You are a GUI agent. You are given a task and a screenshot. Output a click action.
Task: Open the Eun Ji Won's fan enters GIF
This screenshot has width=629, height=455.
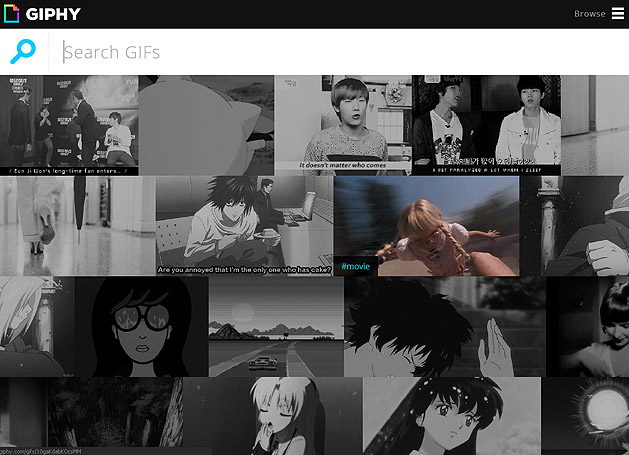point(69,125)
